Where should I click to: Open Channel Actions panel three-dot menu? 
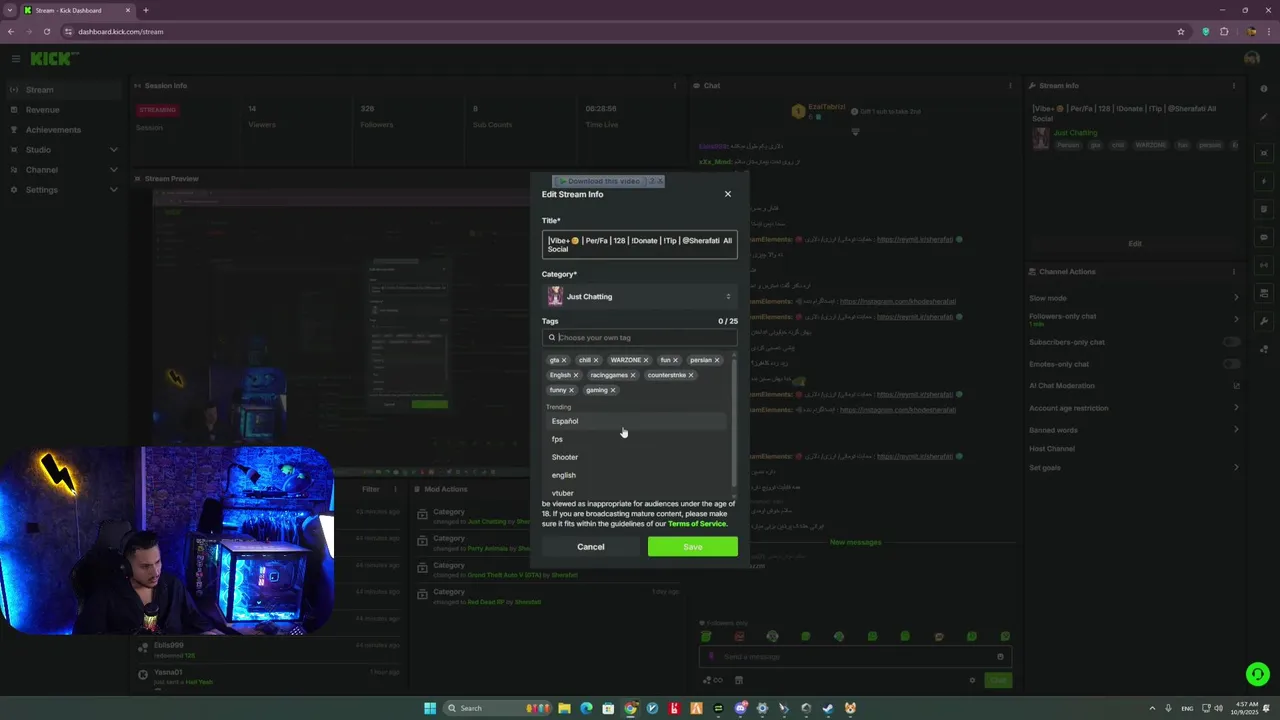[1236, 272]
